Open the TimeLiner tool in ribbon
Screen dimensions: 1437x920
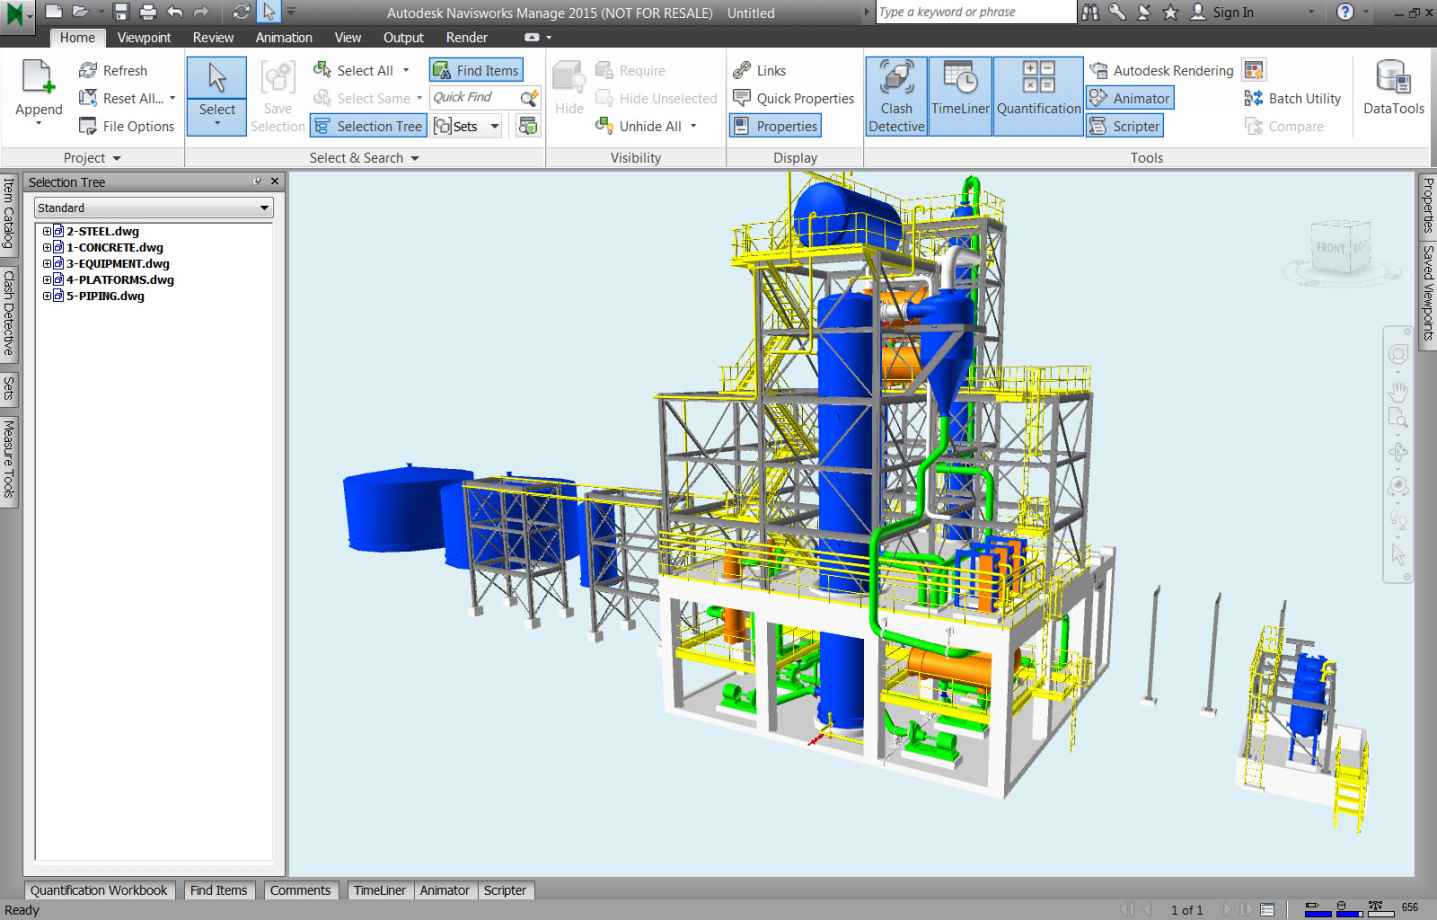[x=960, y=96]
